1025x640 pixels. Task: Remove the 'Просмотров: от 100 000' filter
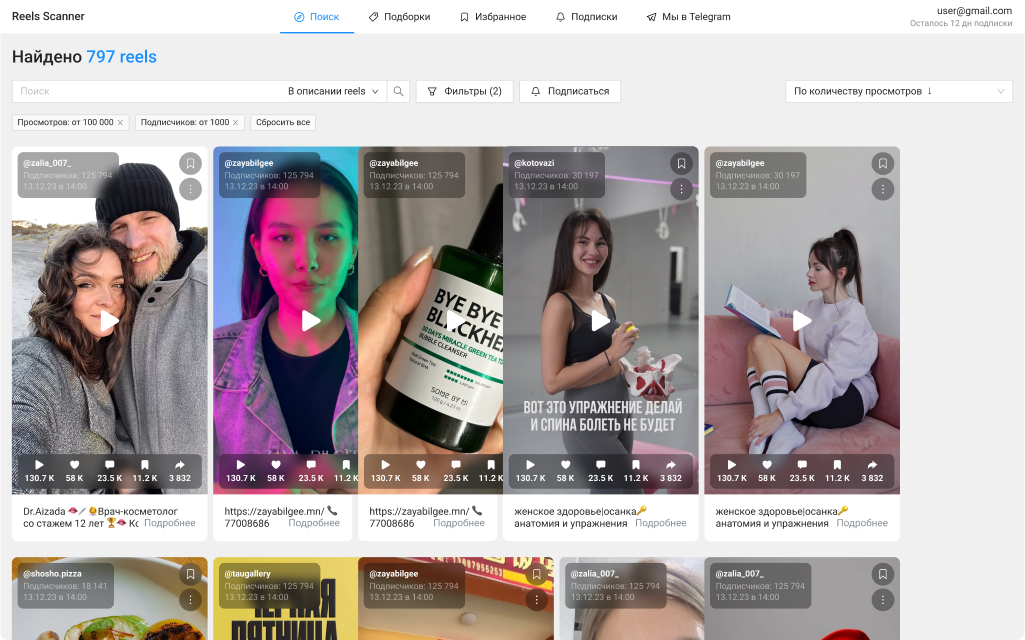click(121, 122)
